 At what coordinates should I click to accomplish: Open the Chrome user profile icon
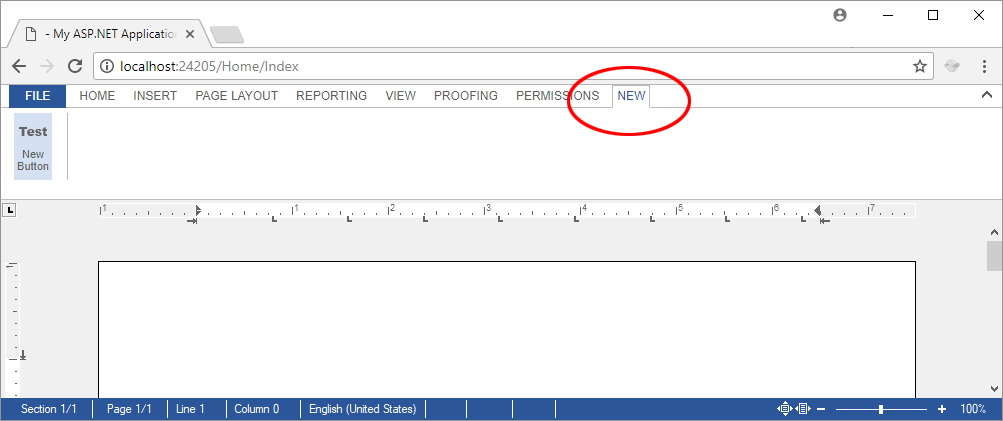click(840, 15)
